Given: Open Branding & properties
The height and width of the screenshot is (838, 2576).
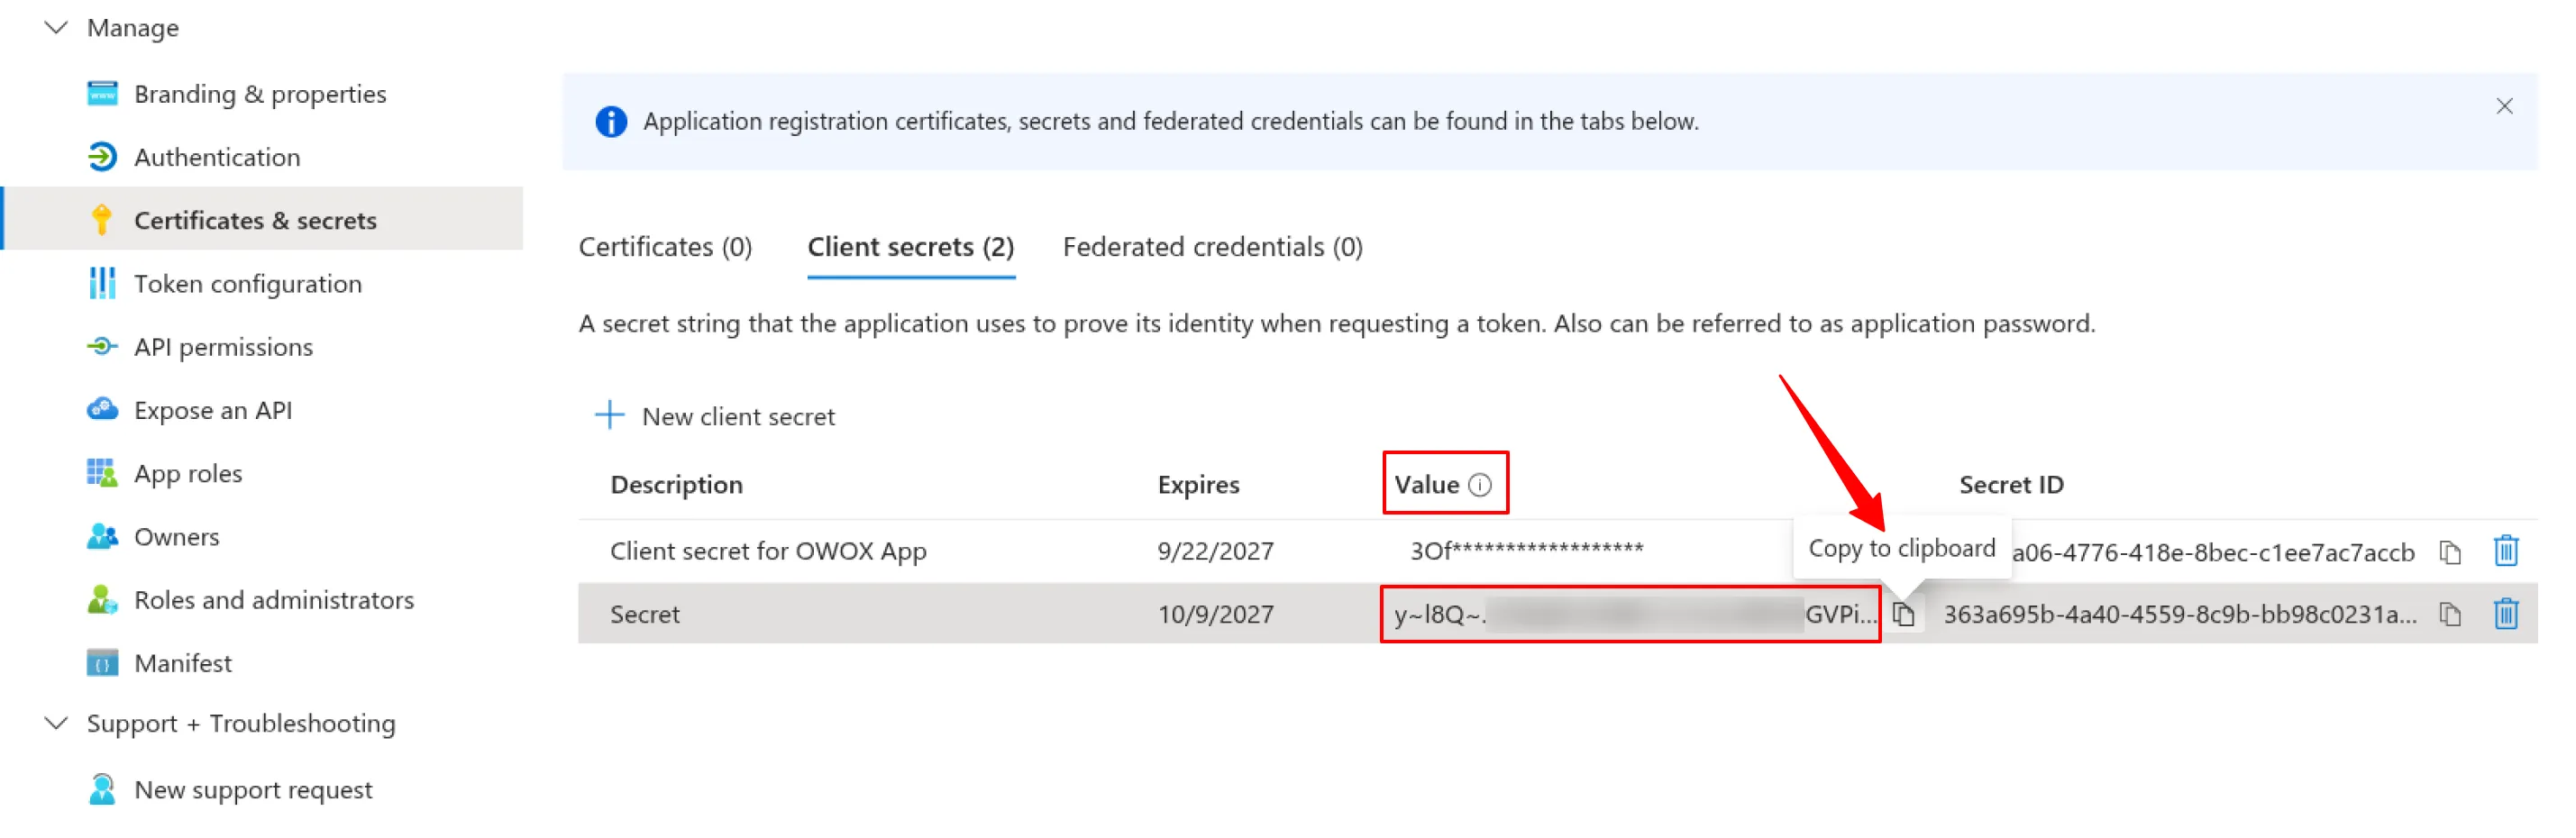Looking at the screenshot, I should coord(260,93).
